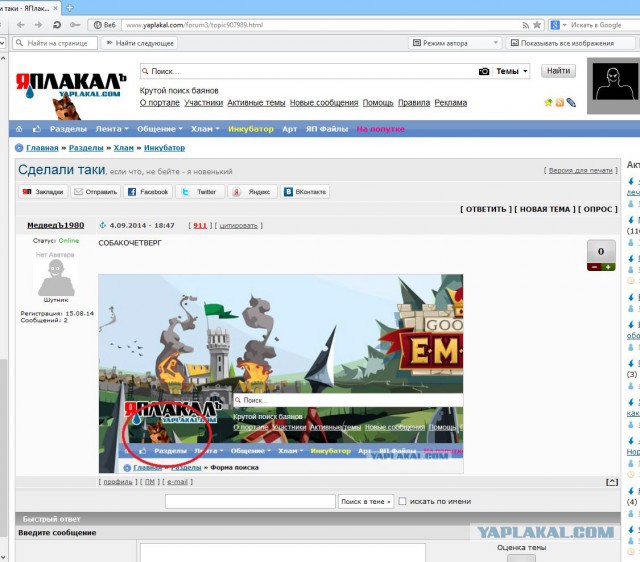Toggle искать по имени checkbox

[402, 501]
